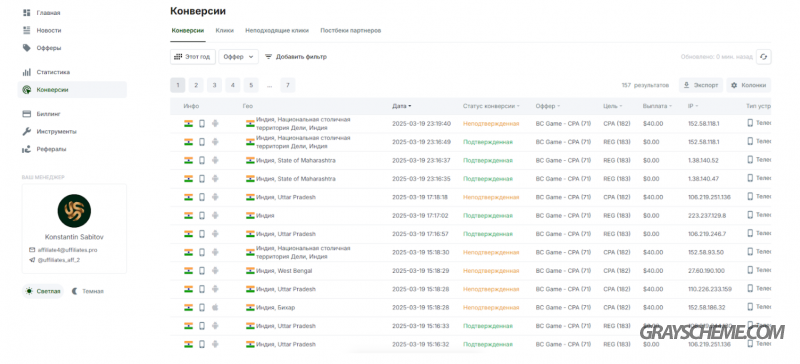Image resolution: width=800 pixels, height=364 pixels.
Task: Select pagination page 1
Action: pyautogui.click(x=178, y=85)
